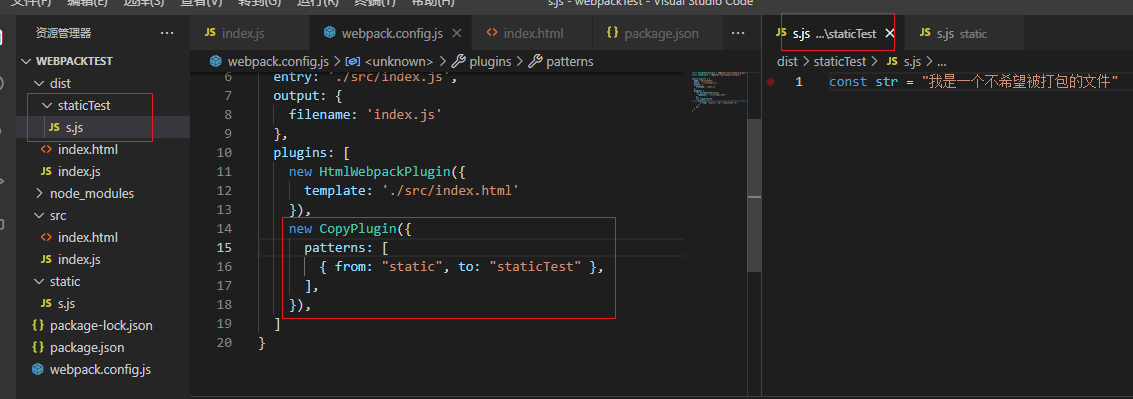Toggle the red breakpoint on line 1
This screenshot has height=399, width=1133.
click(771, 82)
